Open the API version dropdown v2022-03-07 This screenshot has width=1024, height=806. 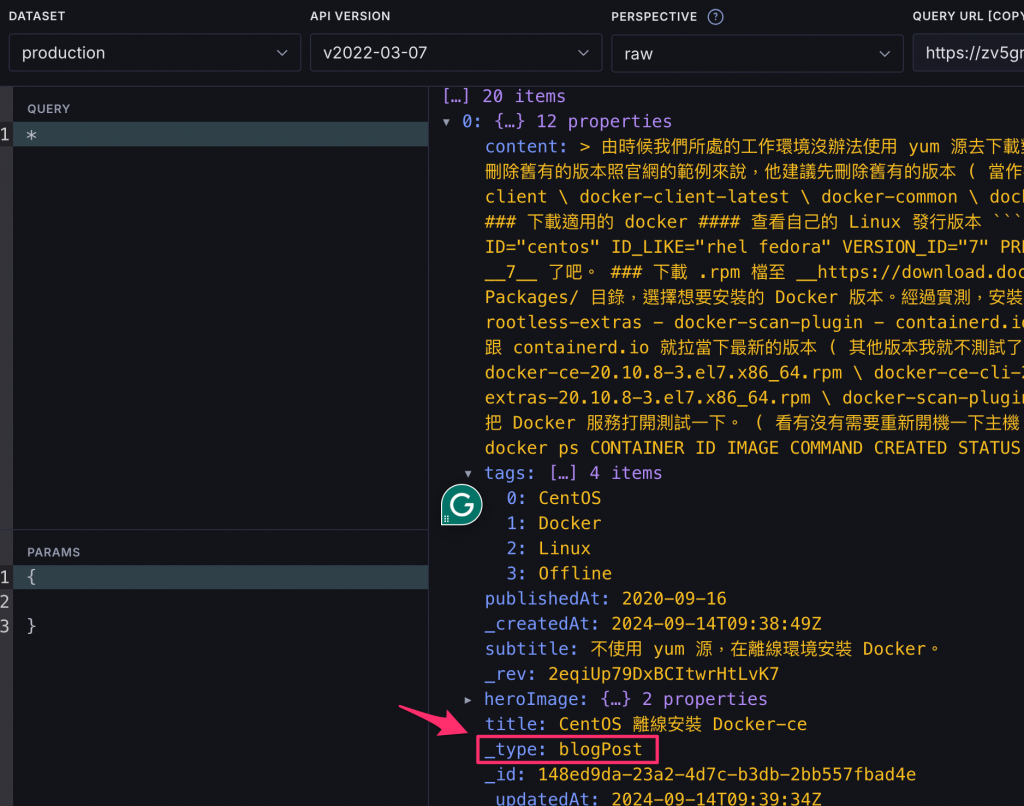point(456,53)
